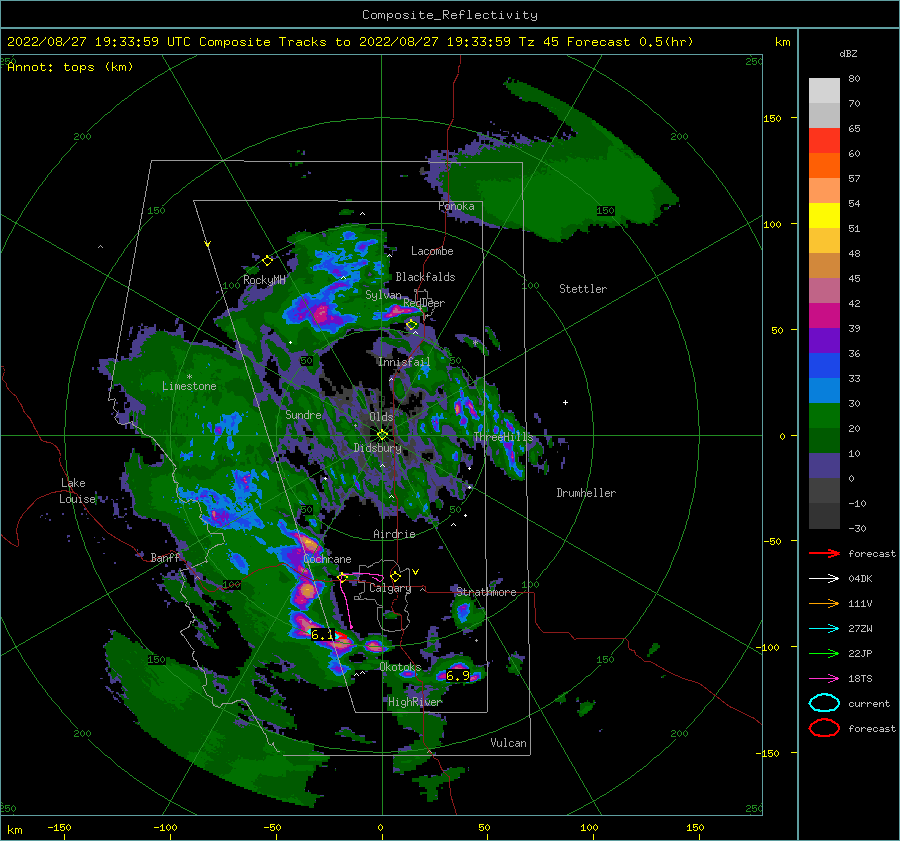Click the magenta 18TS arrow icon
The image size is (900, 841).
[824, 679]
